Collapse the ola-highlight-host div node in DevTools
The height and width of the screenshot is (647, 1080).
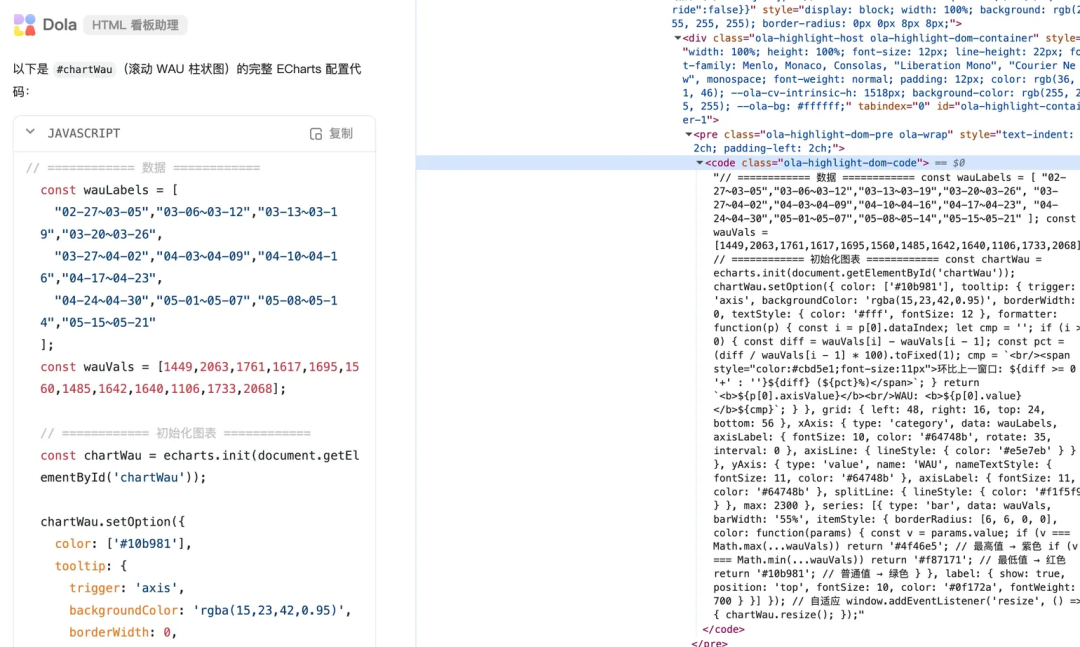point(678,39)
